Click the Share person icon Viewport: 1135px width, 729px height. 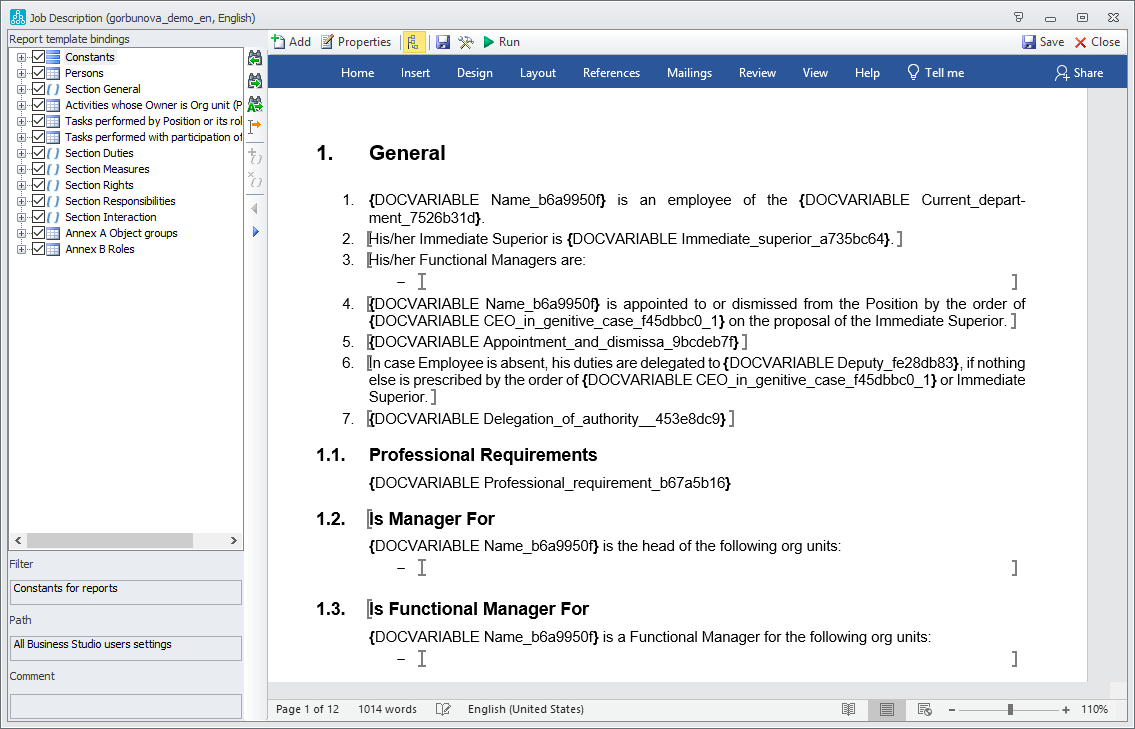click(x=1061, y=72)
